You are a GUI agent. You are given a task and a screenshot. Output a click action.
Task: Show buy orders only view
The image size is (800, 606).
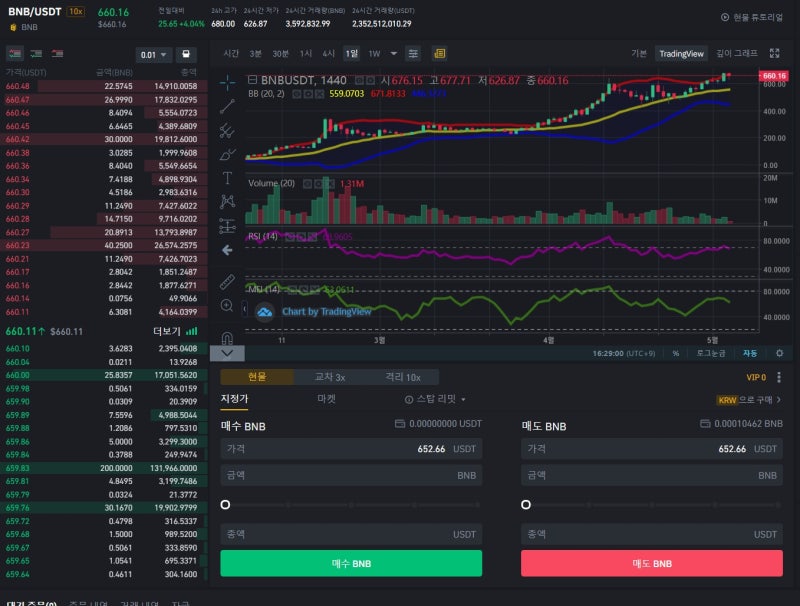(x=36, y=54)
